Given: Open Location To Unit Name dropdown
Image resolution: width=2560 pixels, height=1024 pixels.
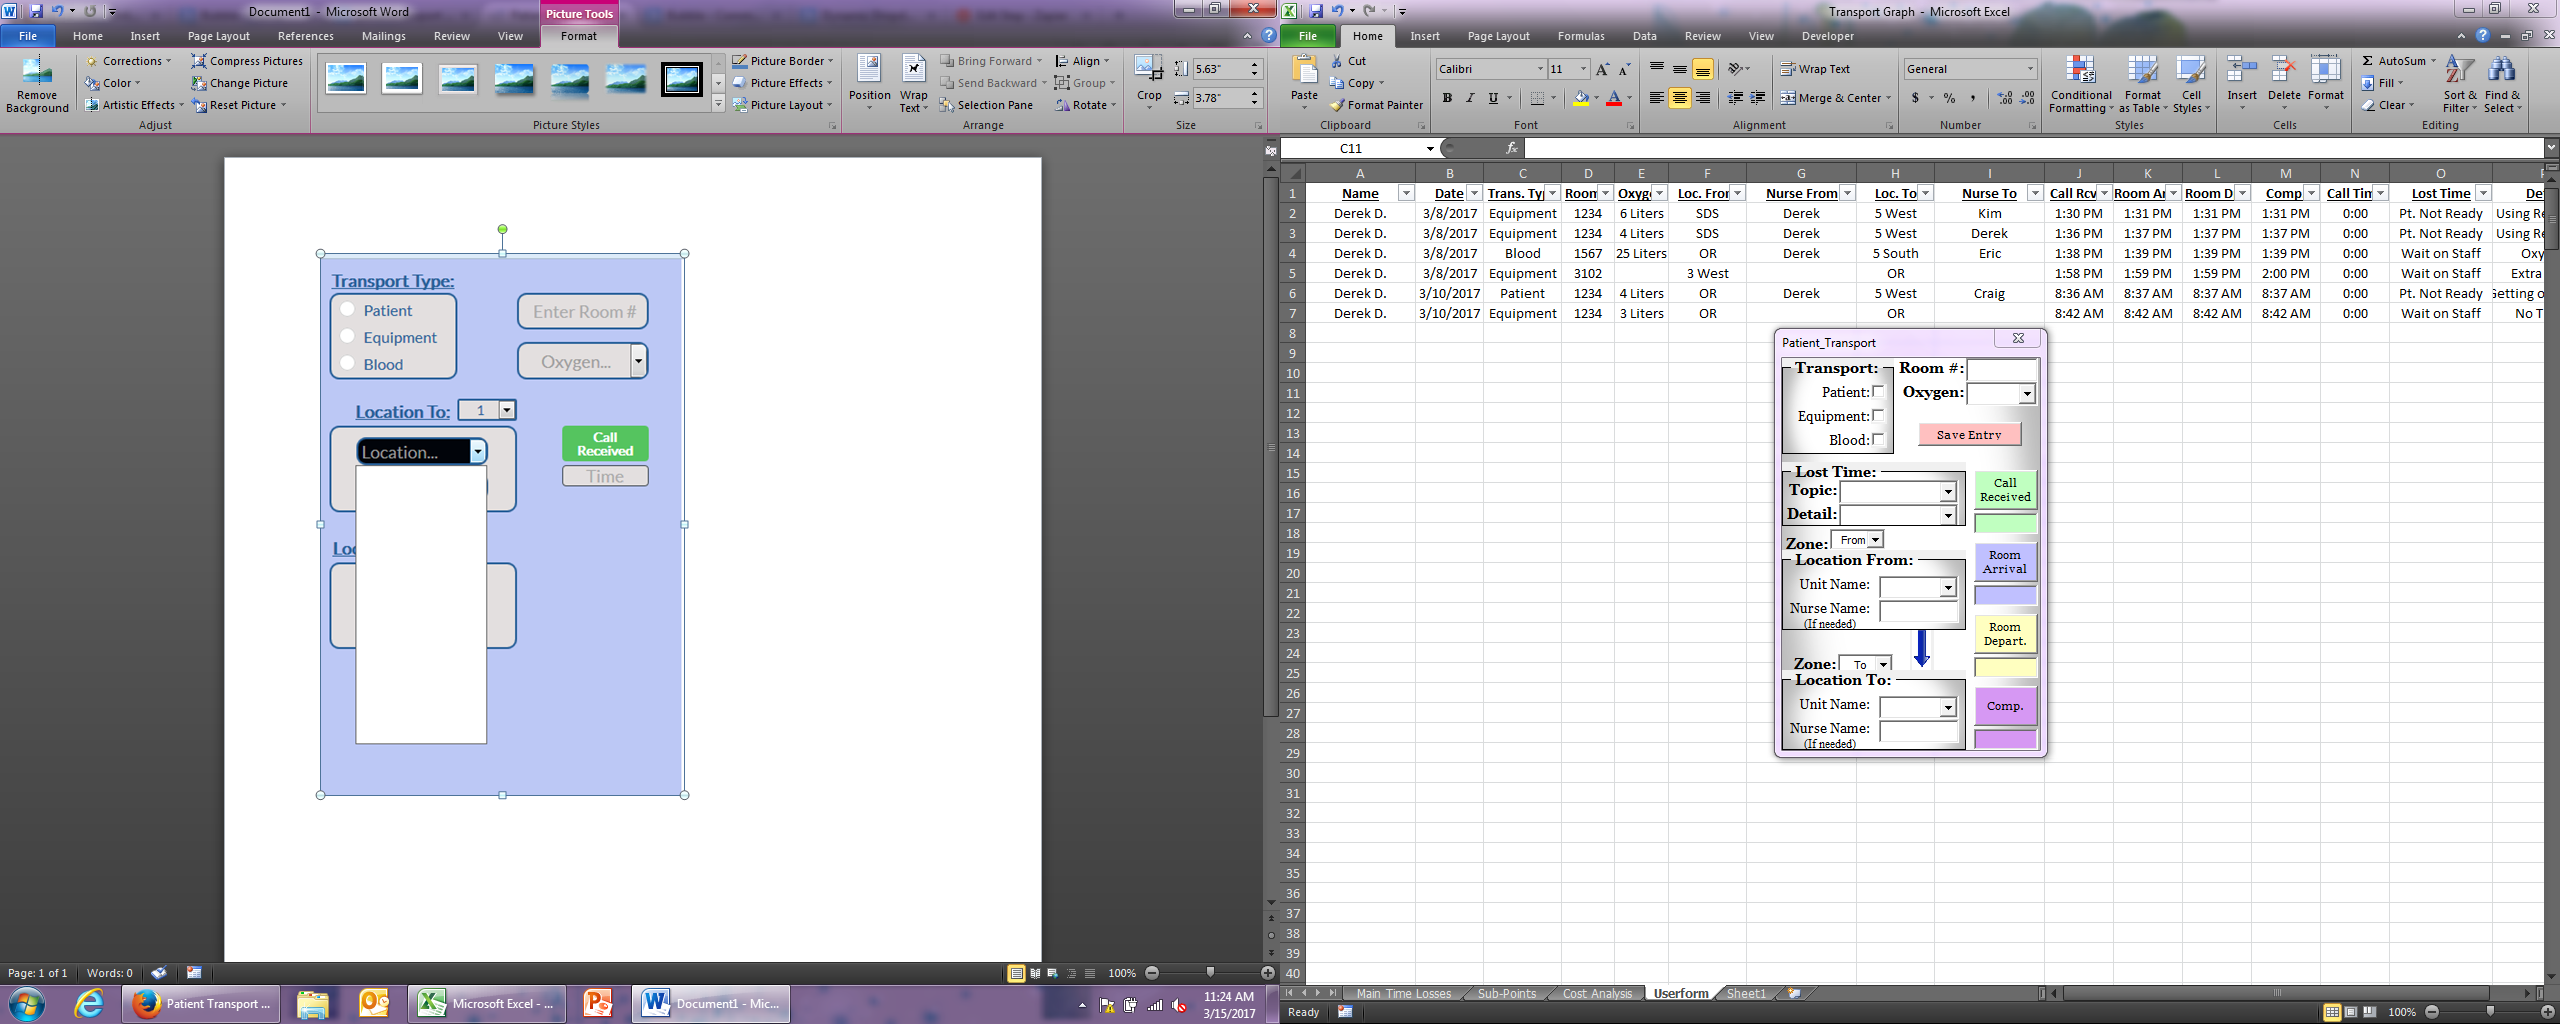Looking at the screenshot, I should [x=1948, y=708].
